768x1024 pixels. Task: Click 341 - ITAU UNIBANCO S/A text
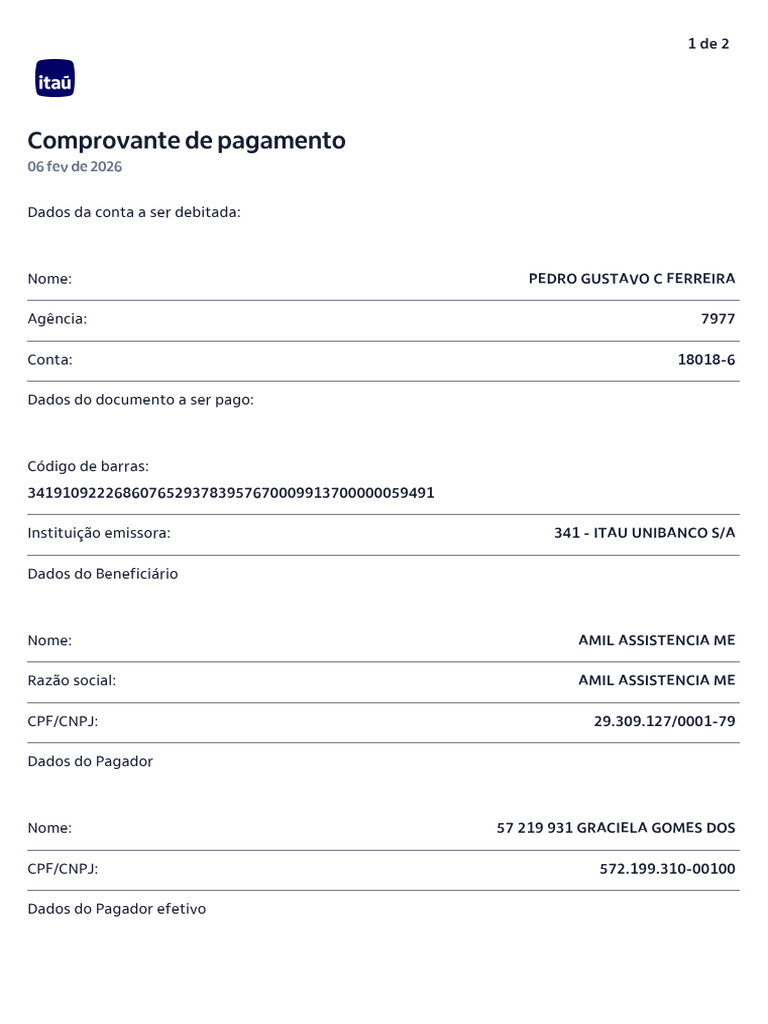(x=645, y=533)
